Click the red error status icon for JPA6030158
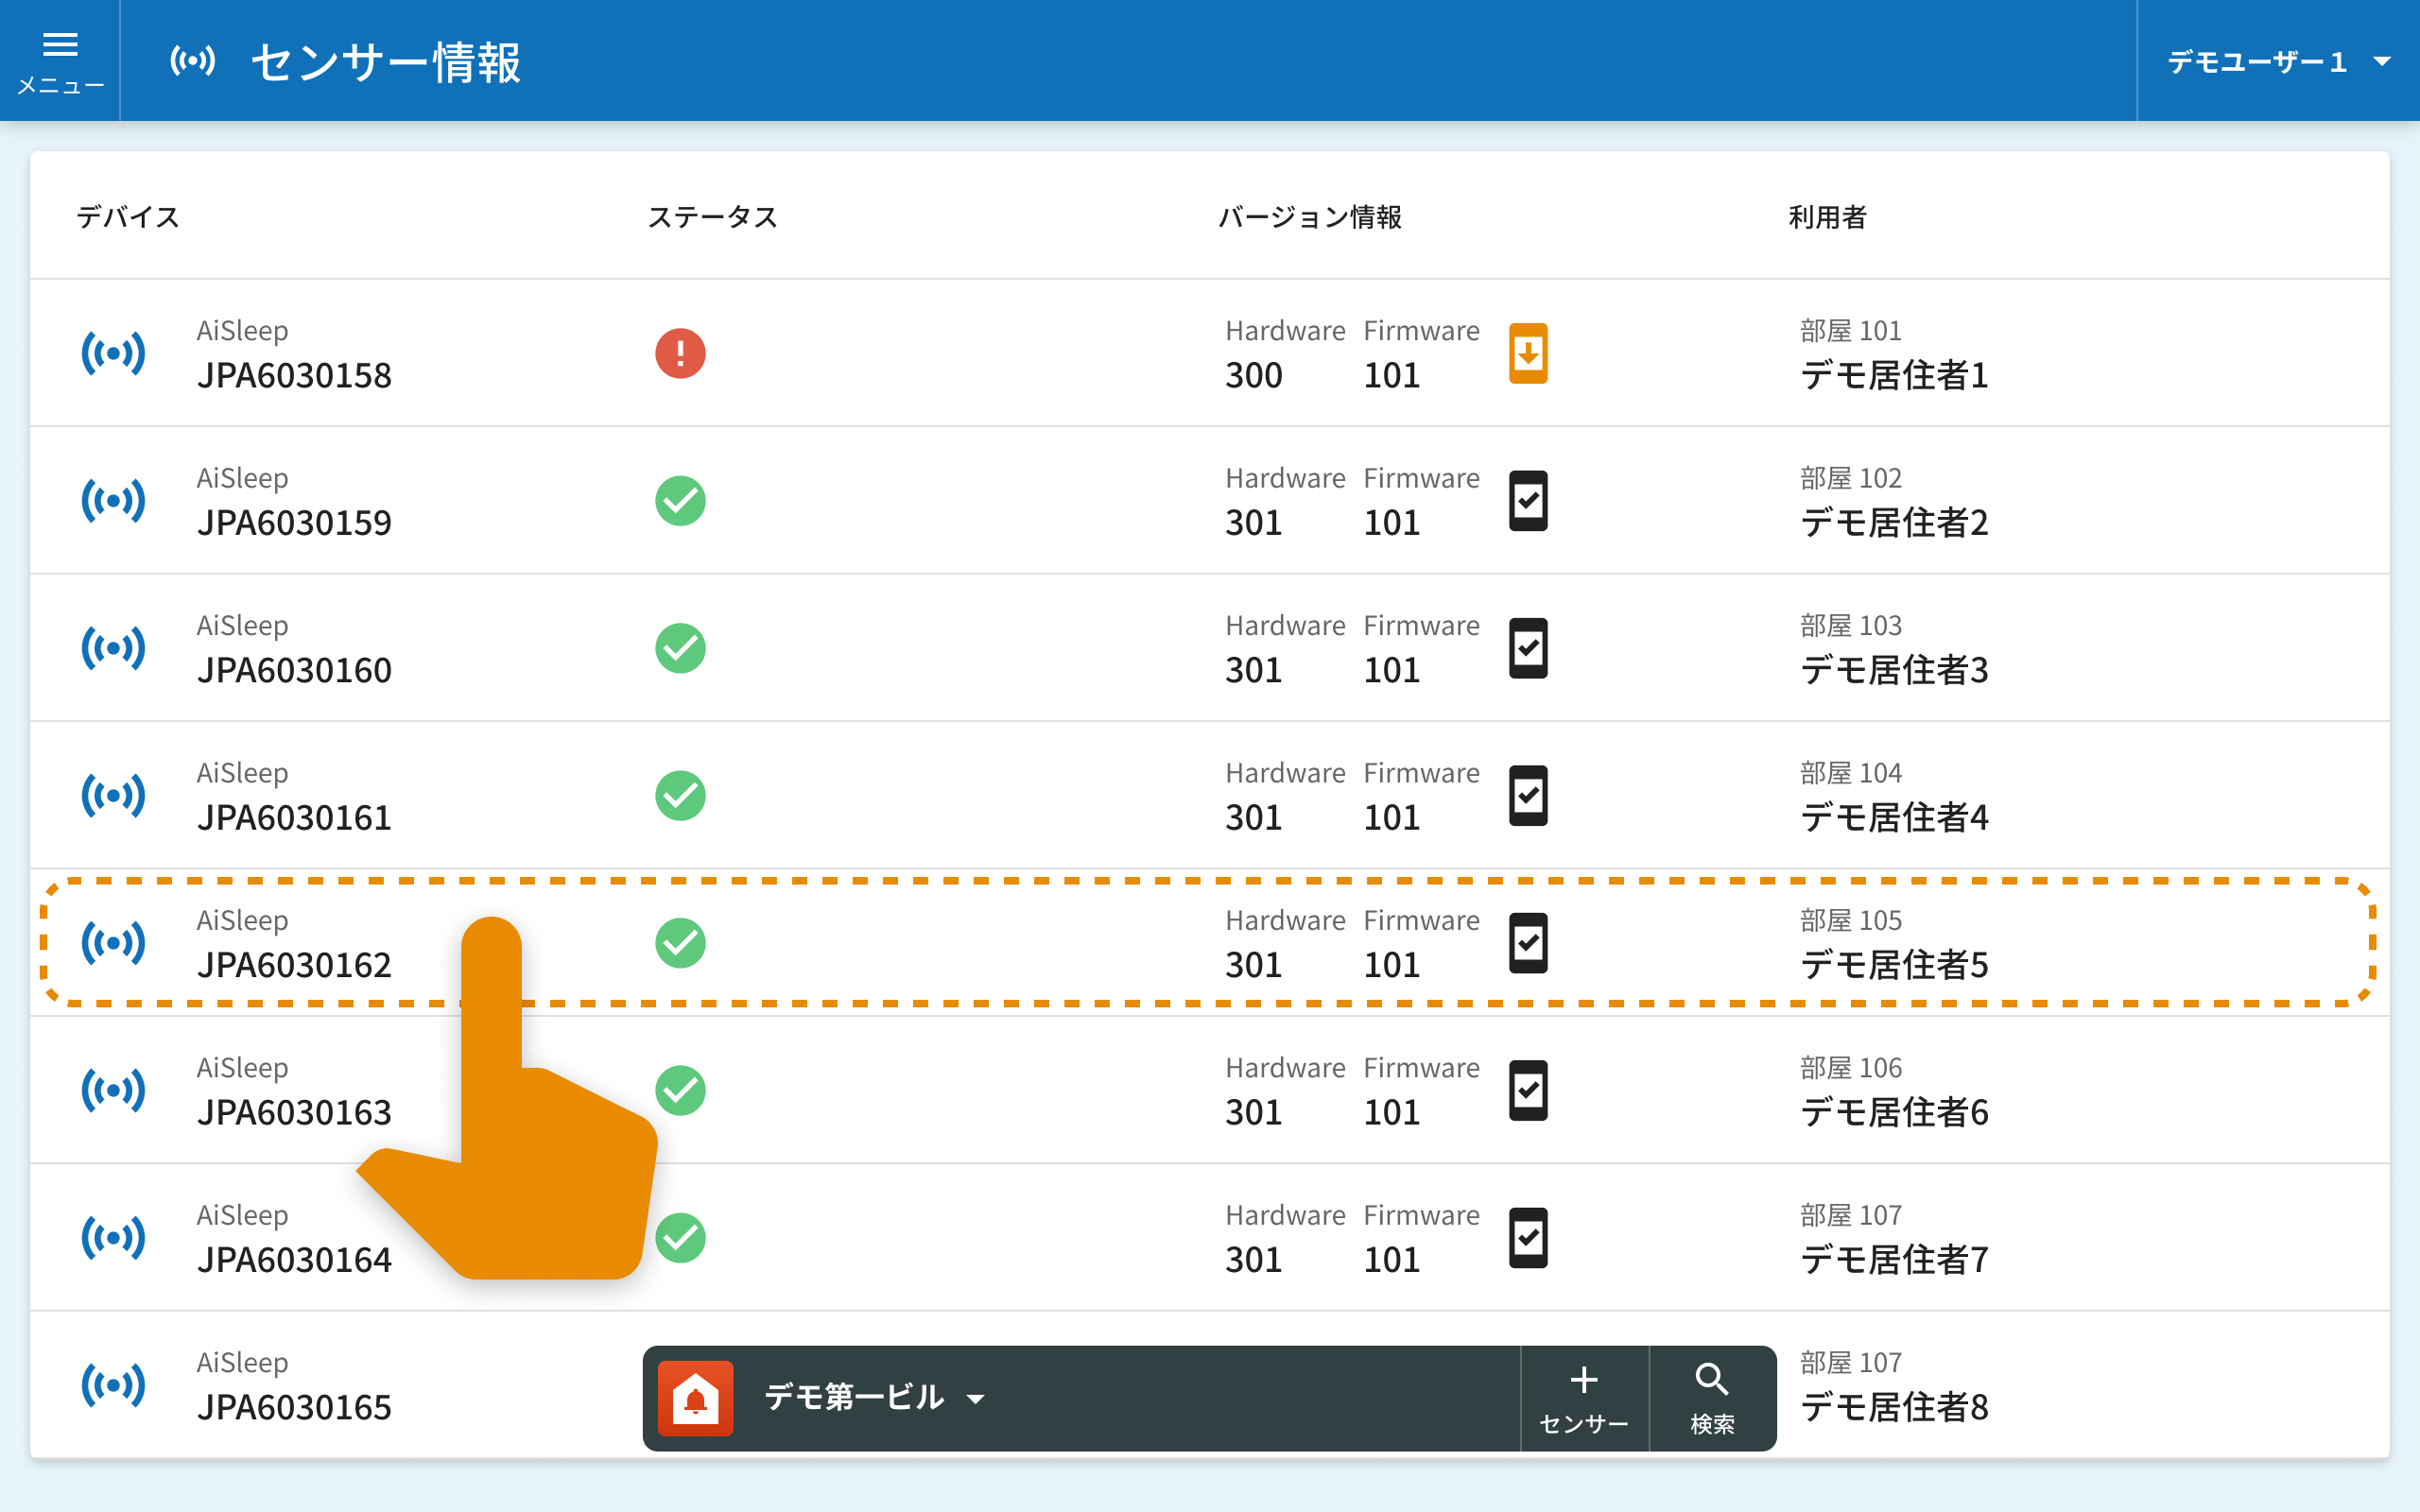2420x1512 pixels. click(x=680, y=353)
